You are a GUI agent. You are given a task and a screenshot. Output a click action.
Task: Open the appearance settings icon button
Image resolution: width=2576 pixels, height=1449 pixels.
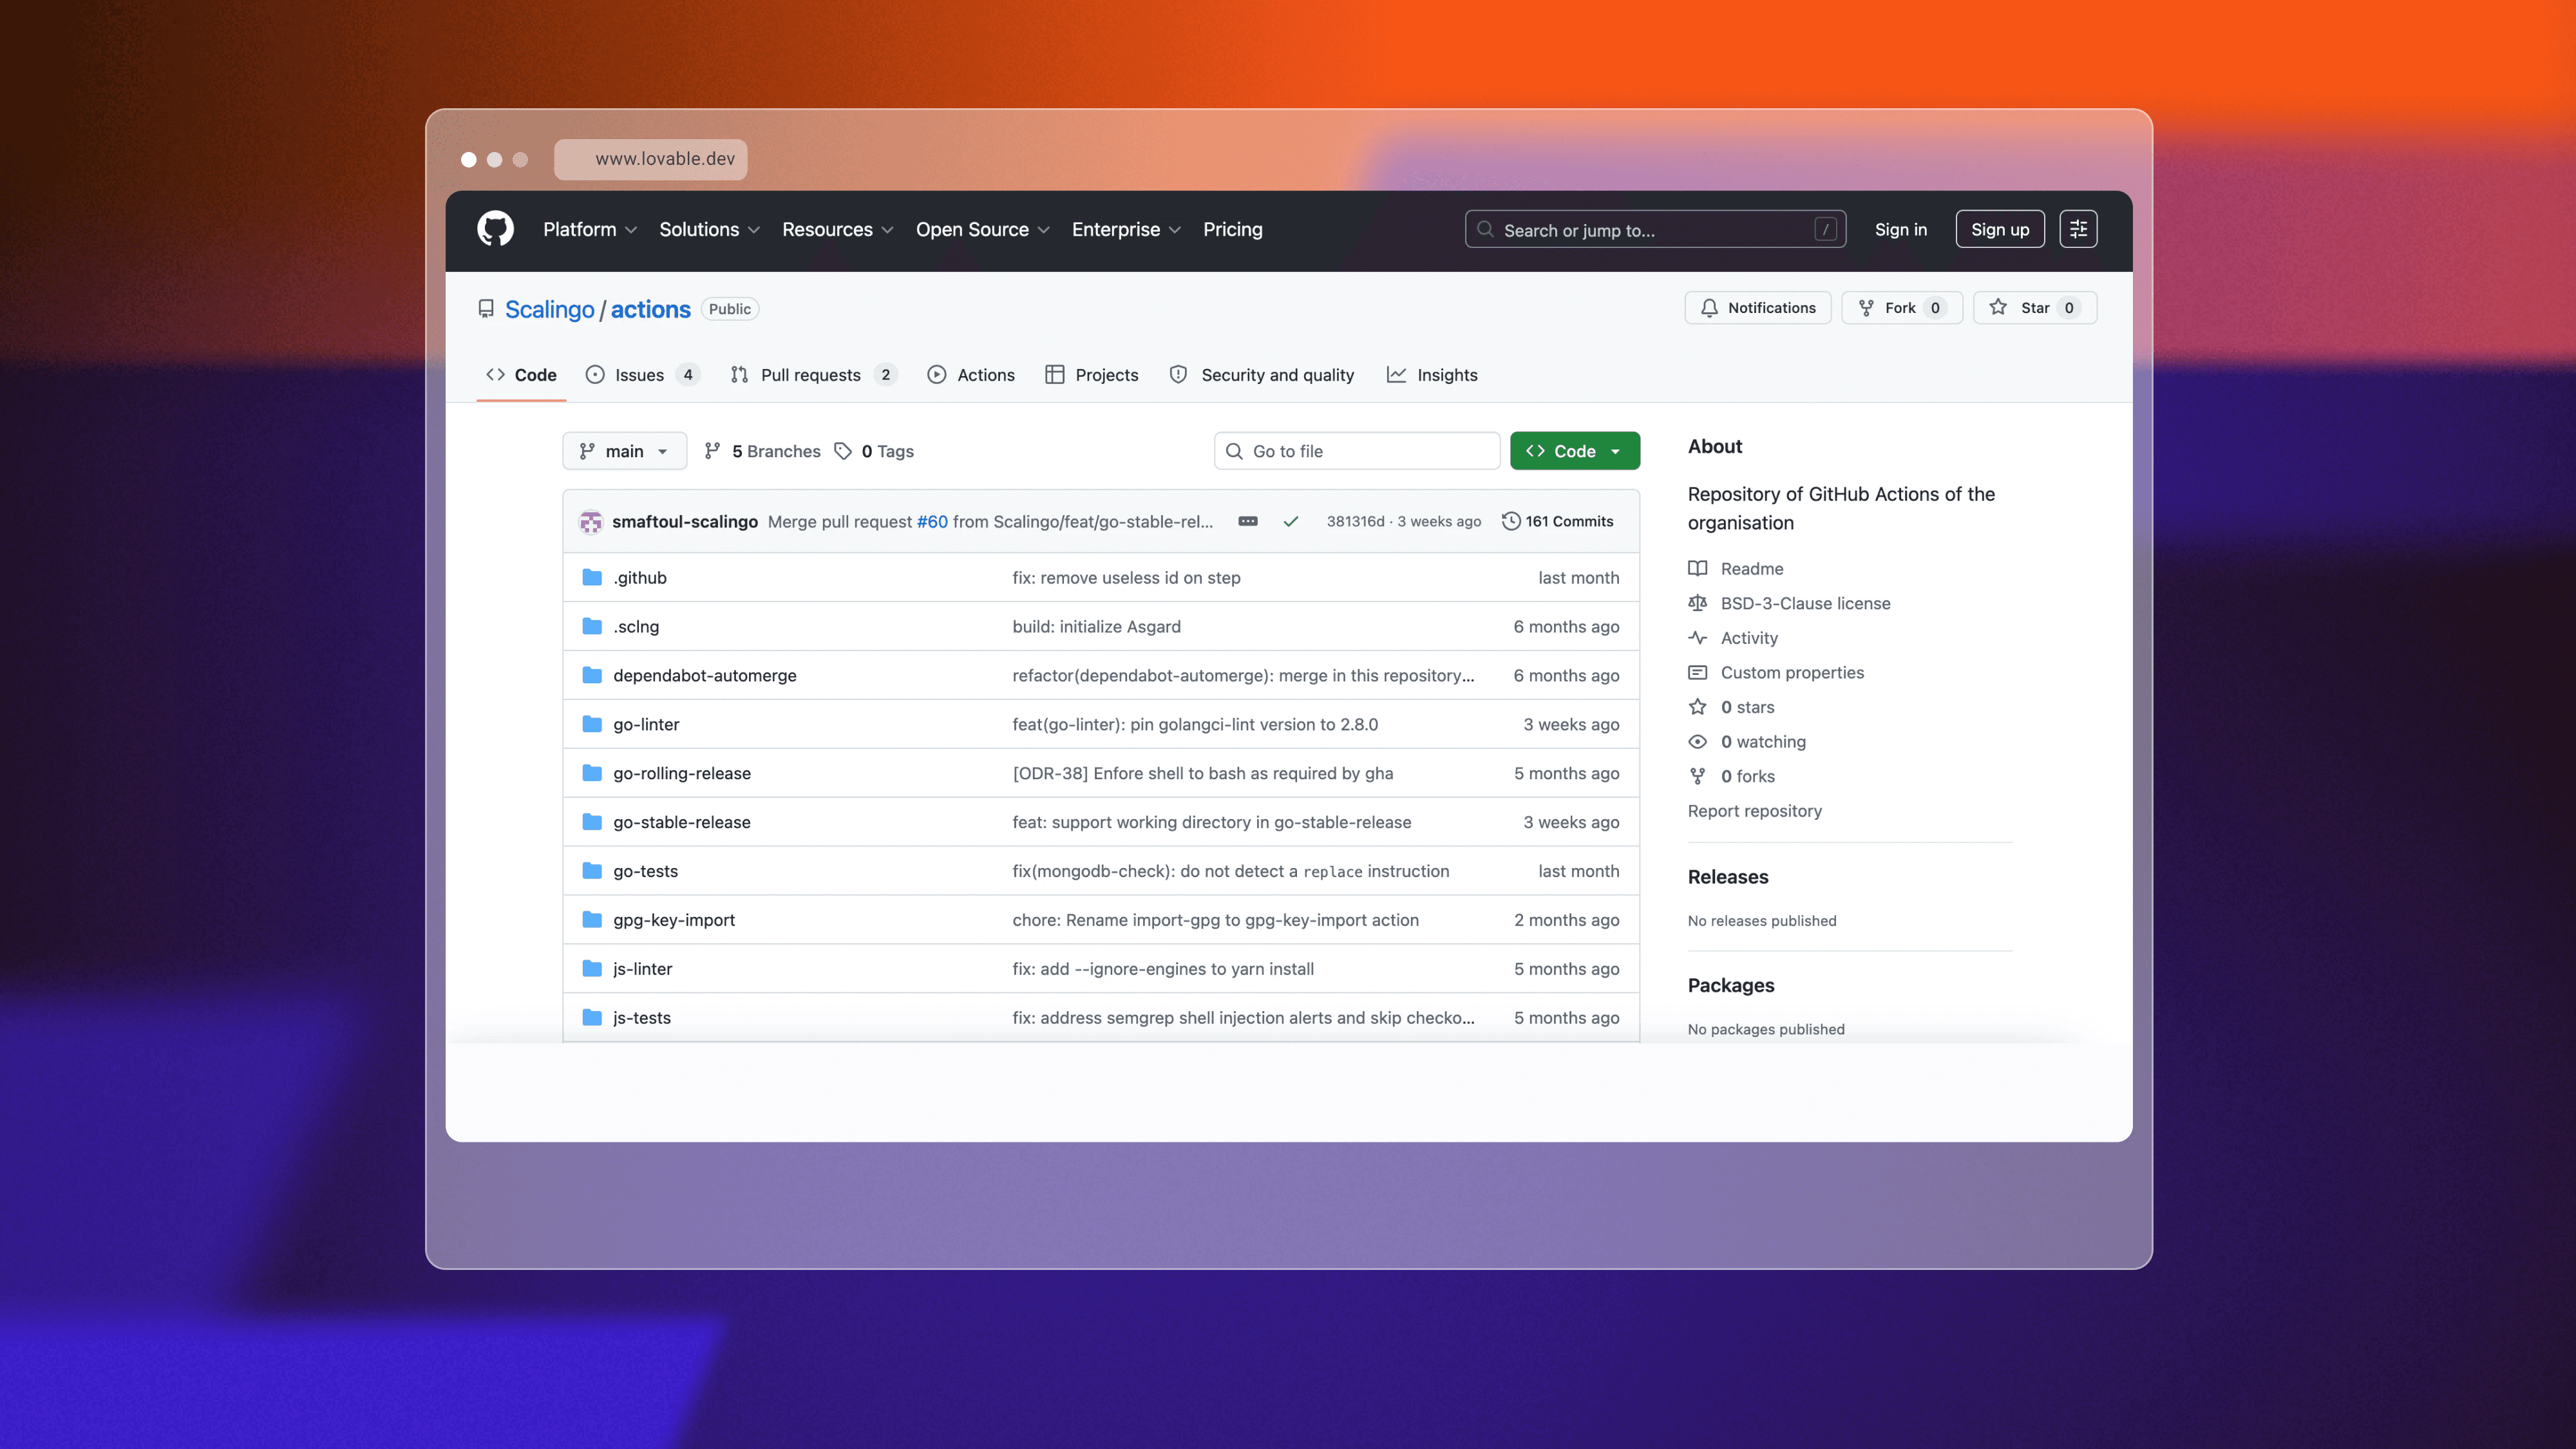[2078, 229]
